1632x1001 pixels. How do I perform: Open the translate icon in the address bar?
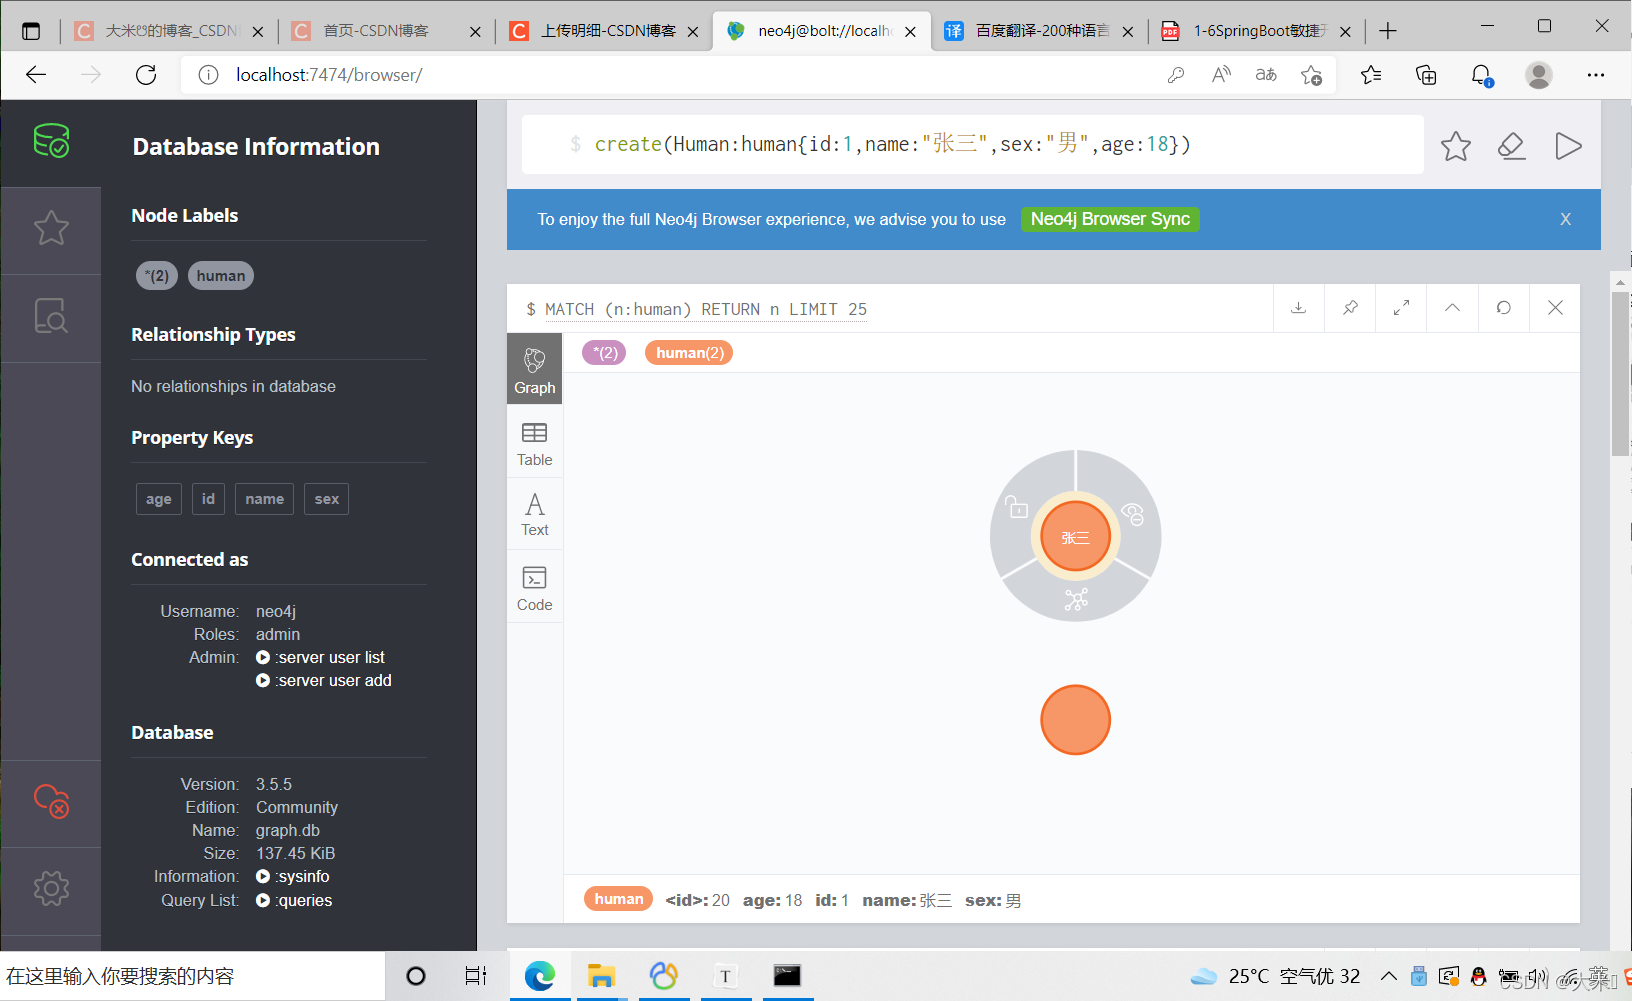point(1266,75)
